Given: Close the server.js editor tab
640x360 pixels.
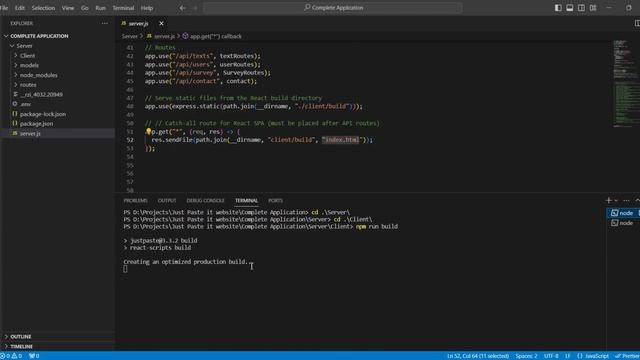Looking at the screenshot, I should point(161,23).
